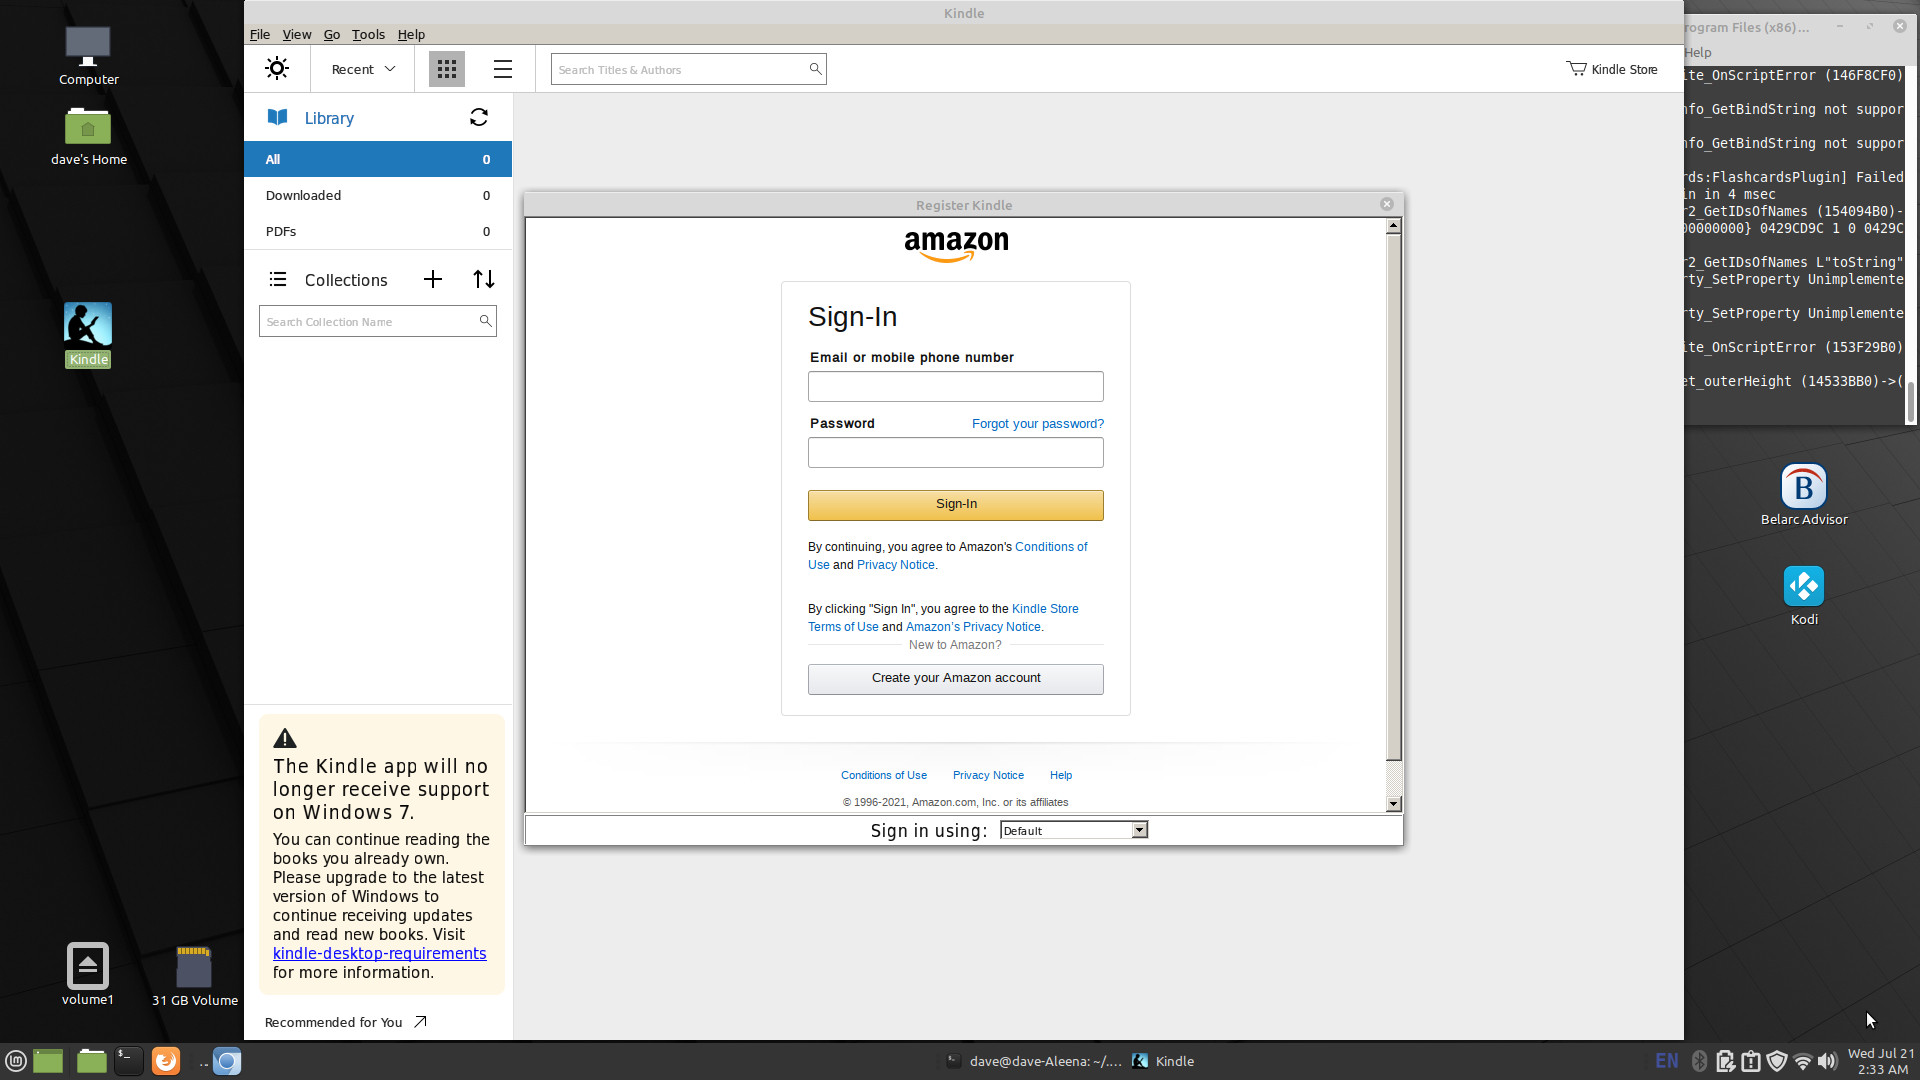Select the PDFs filter
1920x1080 pixels.
tap(378, 231)
